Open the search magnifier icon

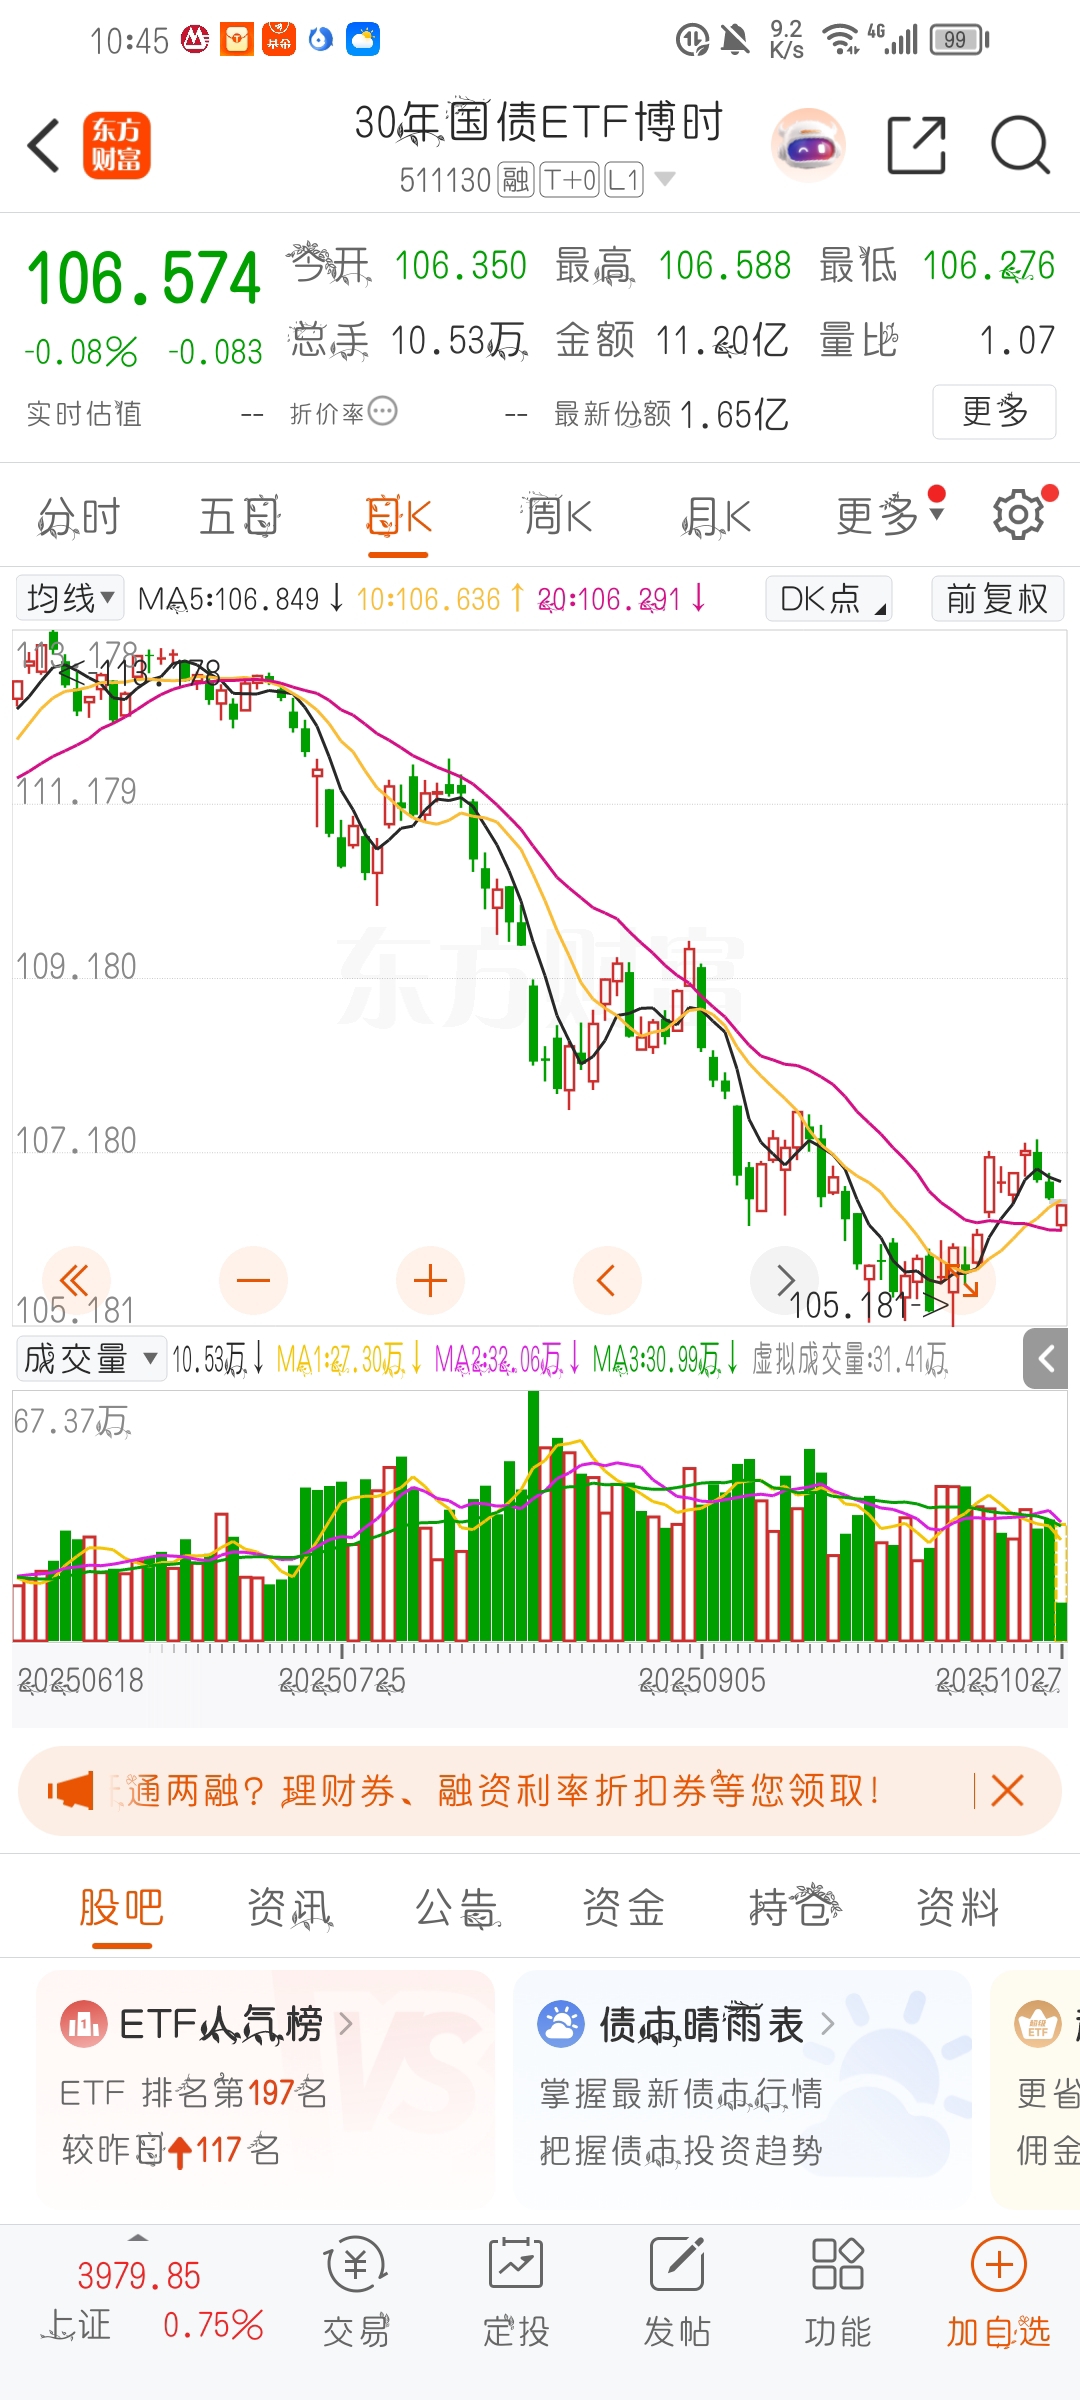coord(1020,145)
